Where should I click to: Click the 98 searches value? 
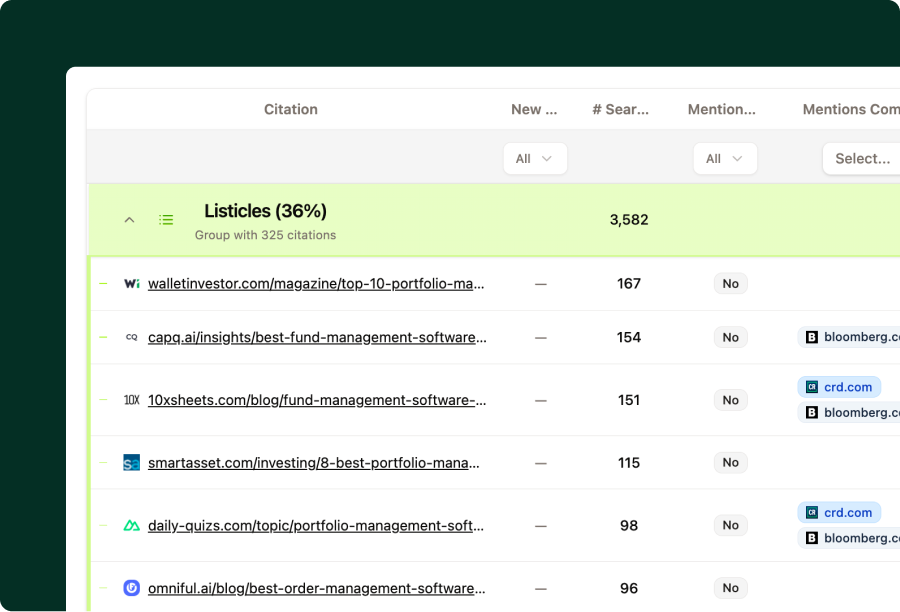click(629, 525)
